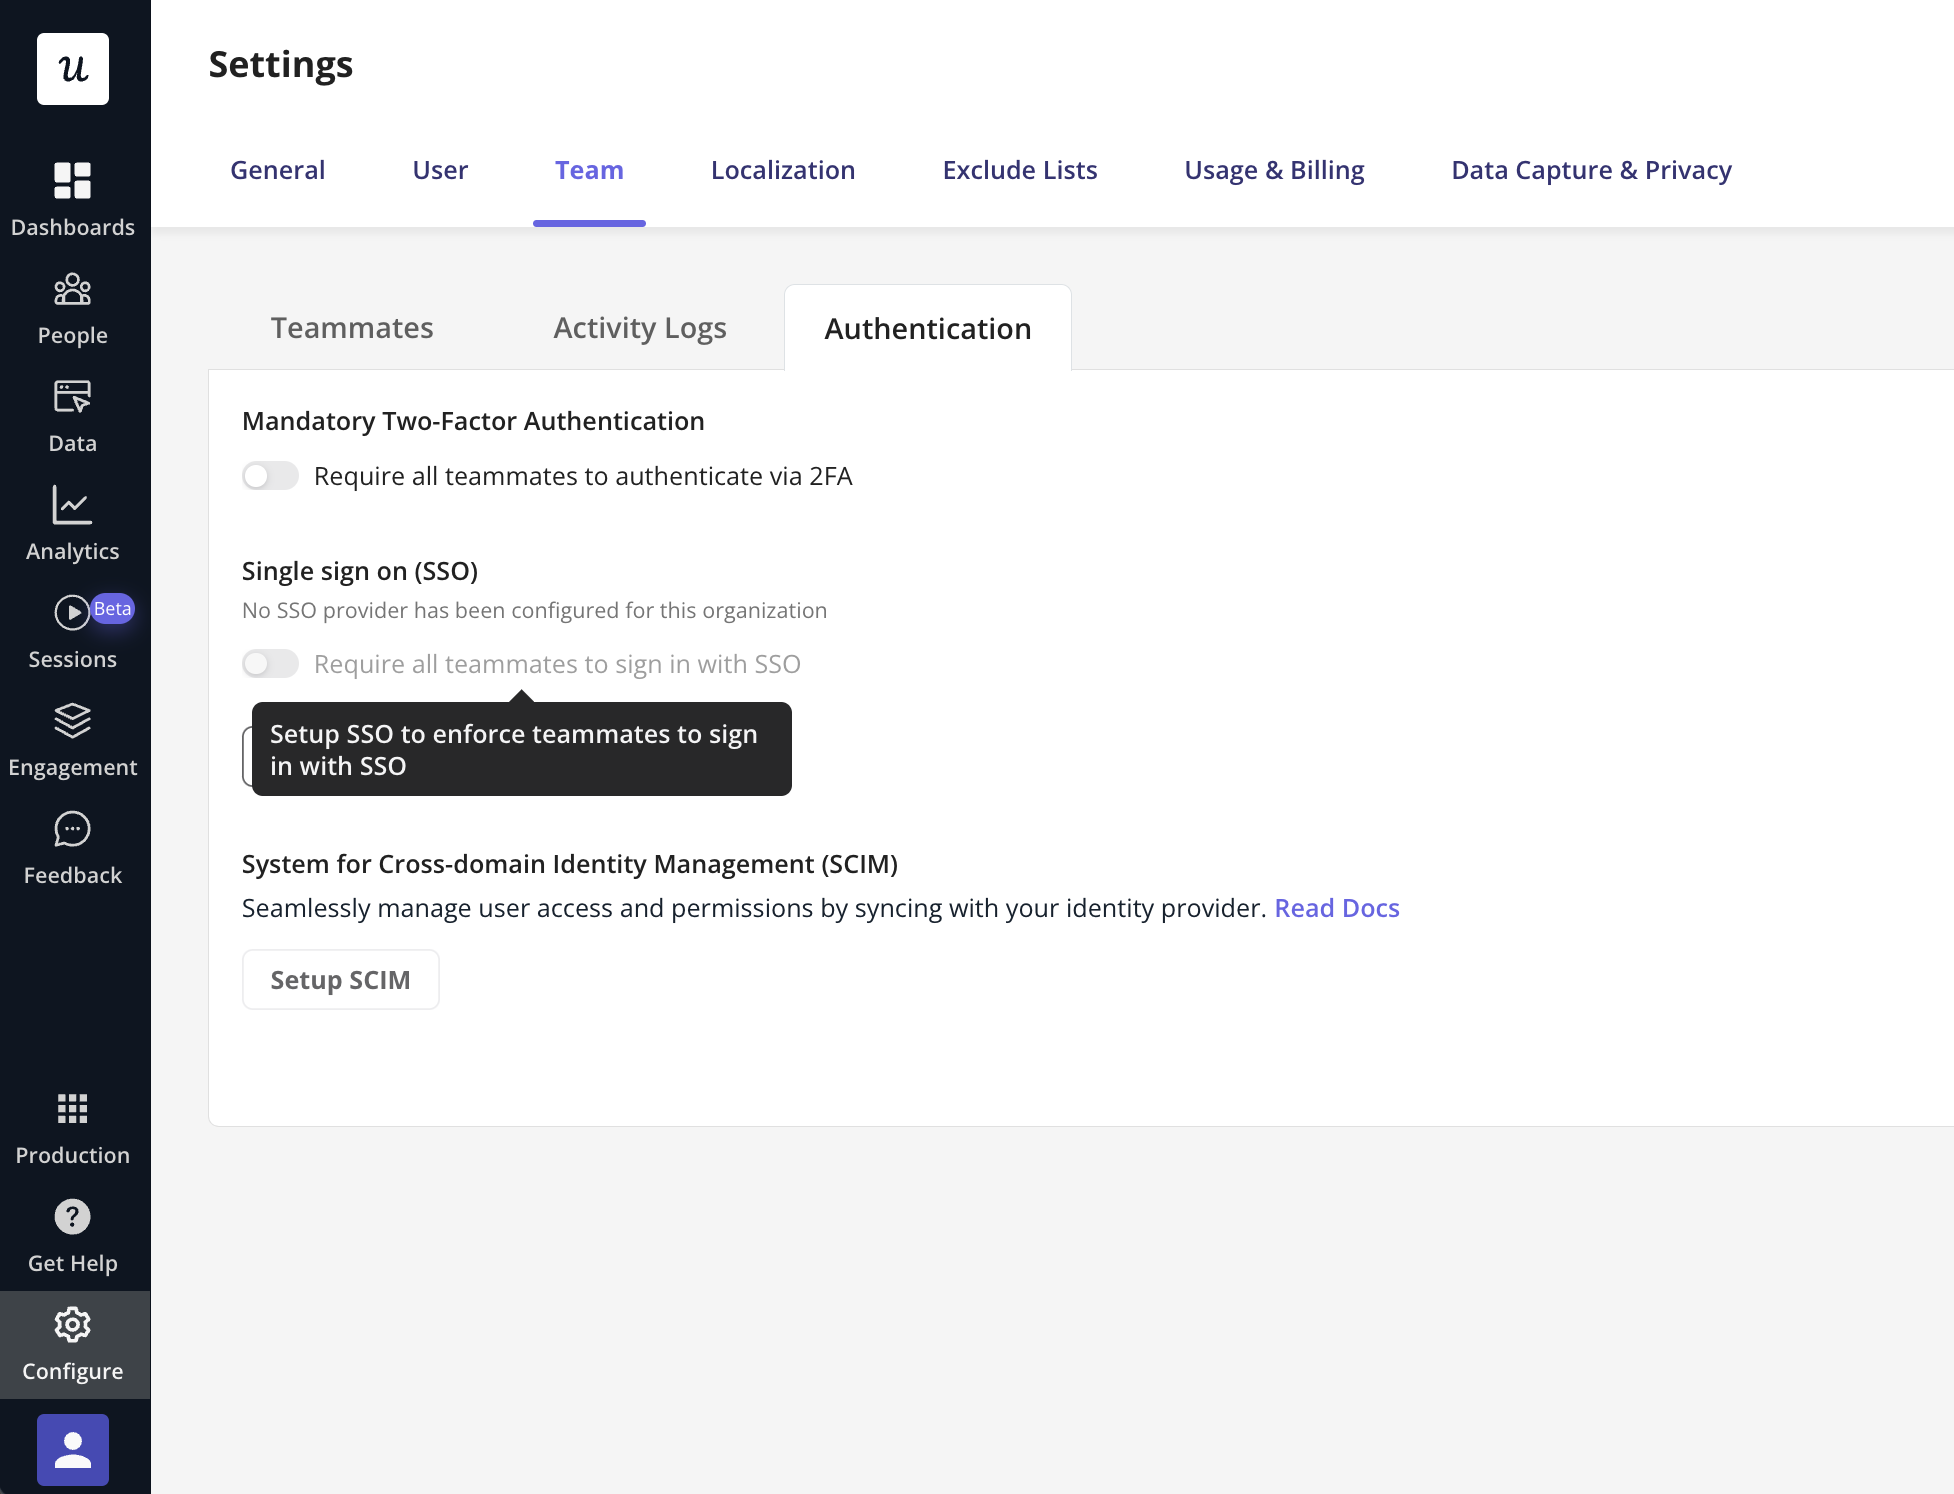The image size is (1954, 1494).
Task: Enable mandatory 2FA toggle
Action: (x=270, y=476)
